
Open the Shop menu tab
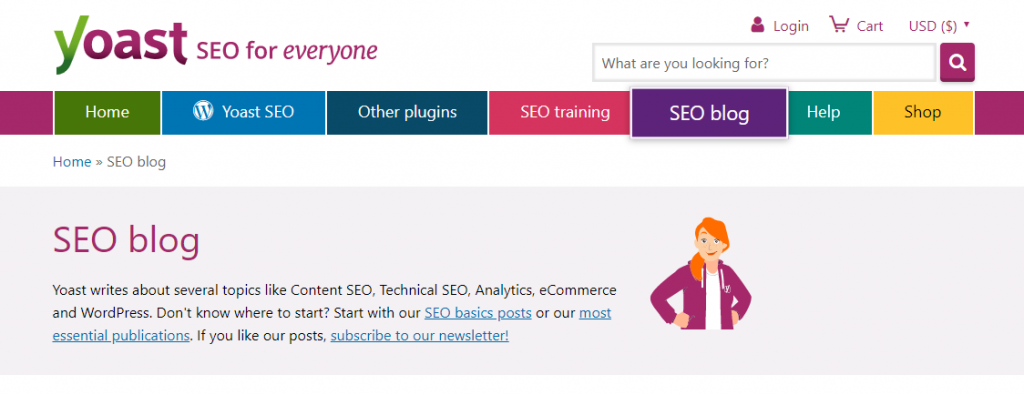click(923, 112)
